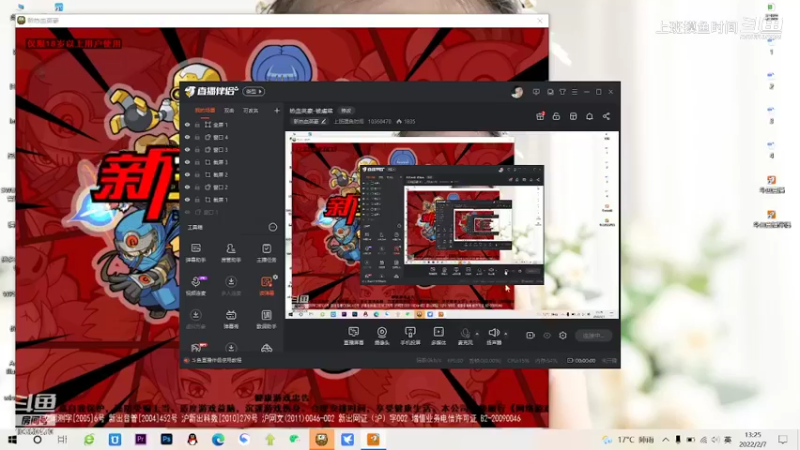Open the 弹幕助手 tool in toolbox
The height and width of the screenshot is (450, 800).
[x=196, y=252]
